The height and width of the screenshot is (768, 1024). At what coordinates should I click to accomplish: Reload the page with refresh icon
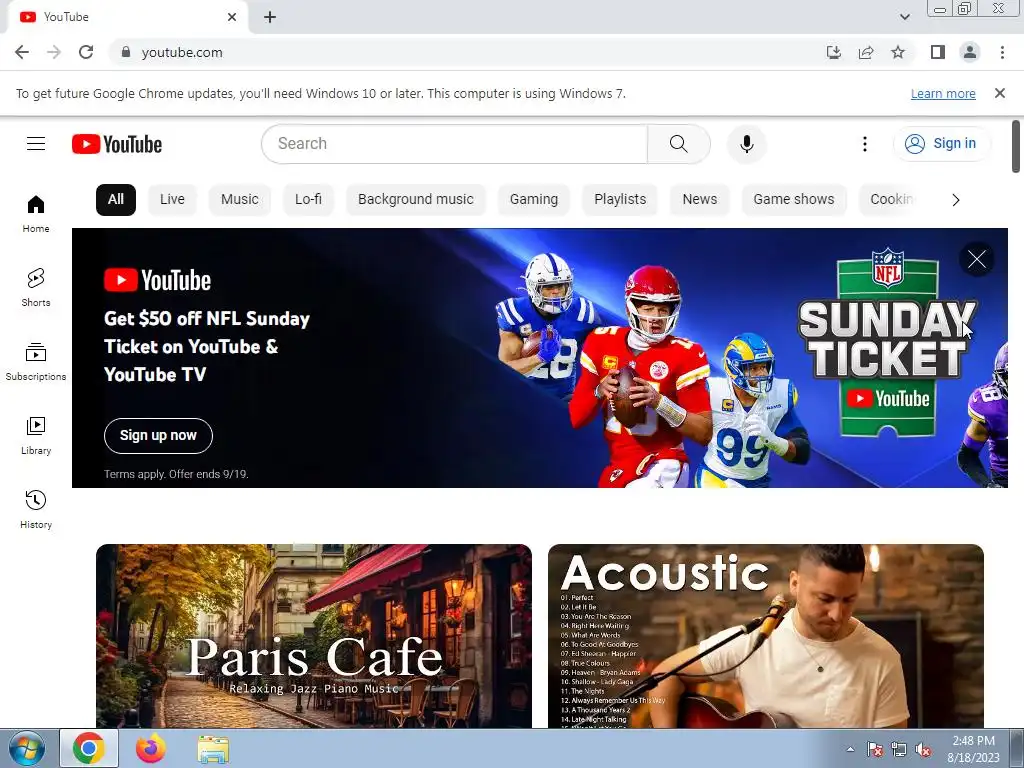(x=86, y=52)
